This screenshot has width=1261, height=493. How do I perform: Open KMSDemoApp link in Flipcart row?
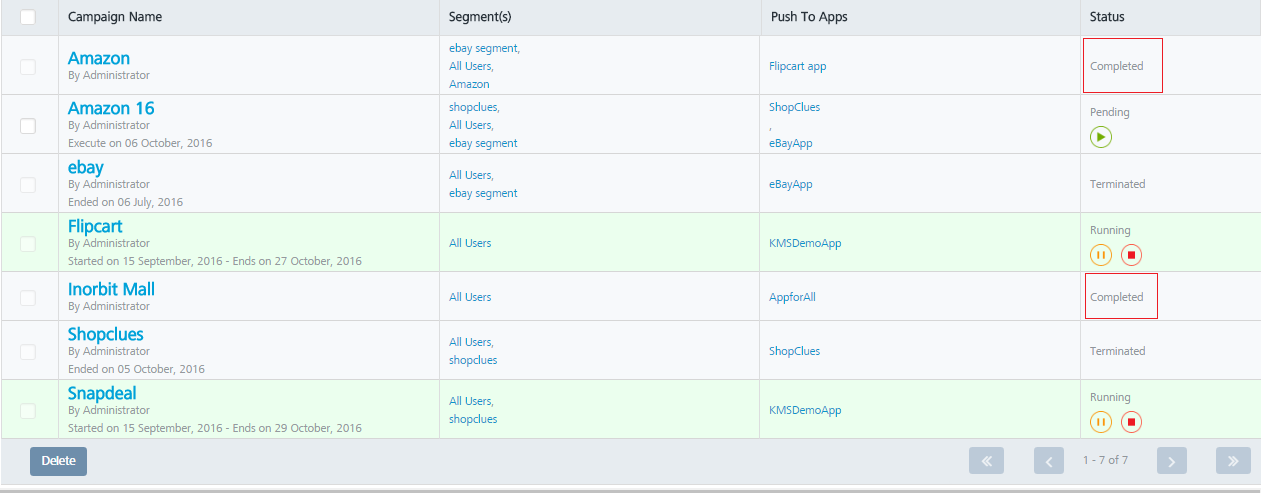(805, 243)
